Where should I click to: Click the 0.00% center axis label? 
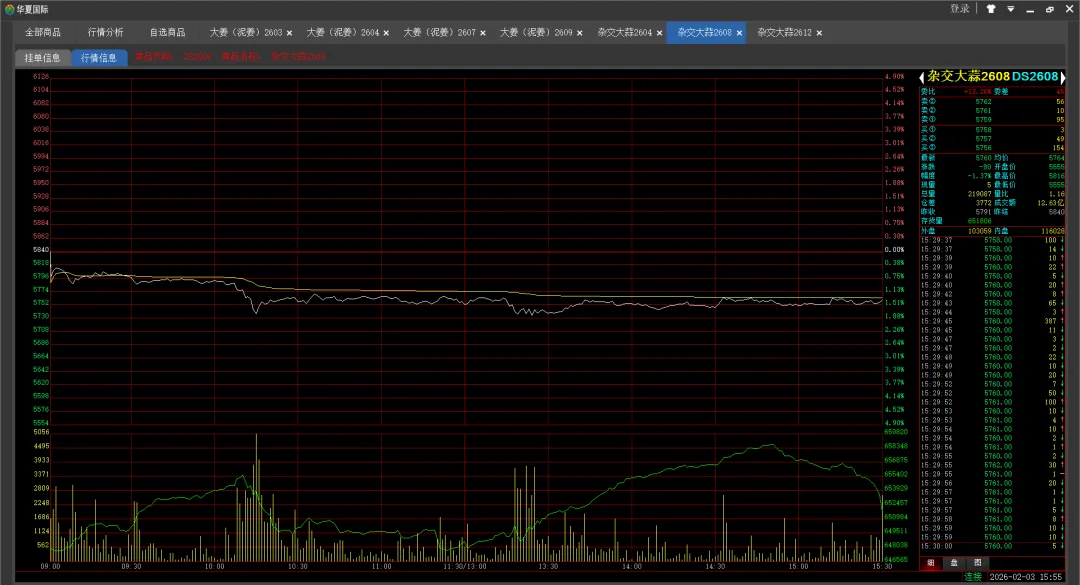(x=894, y=249)
